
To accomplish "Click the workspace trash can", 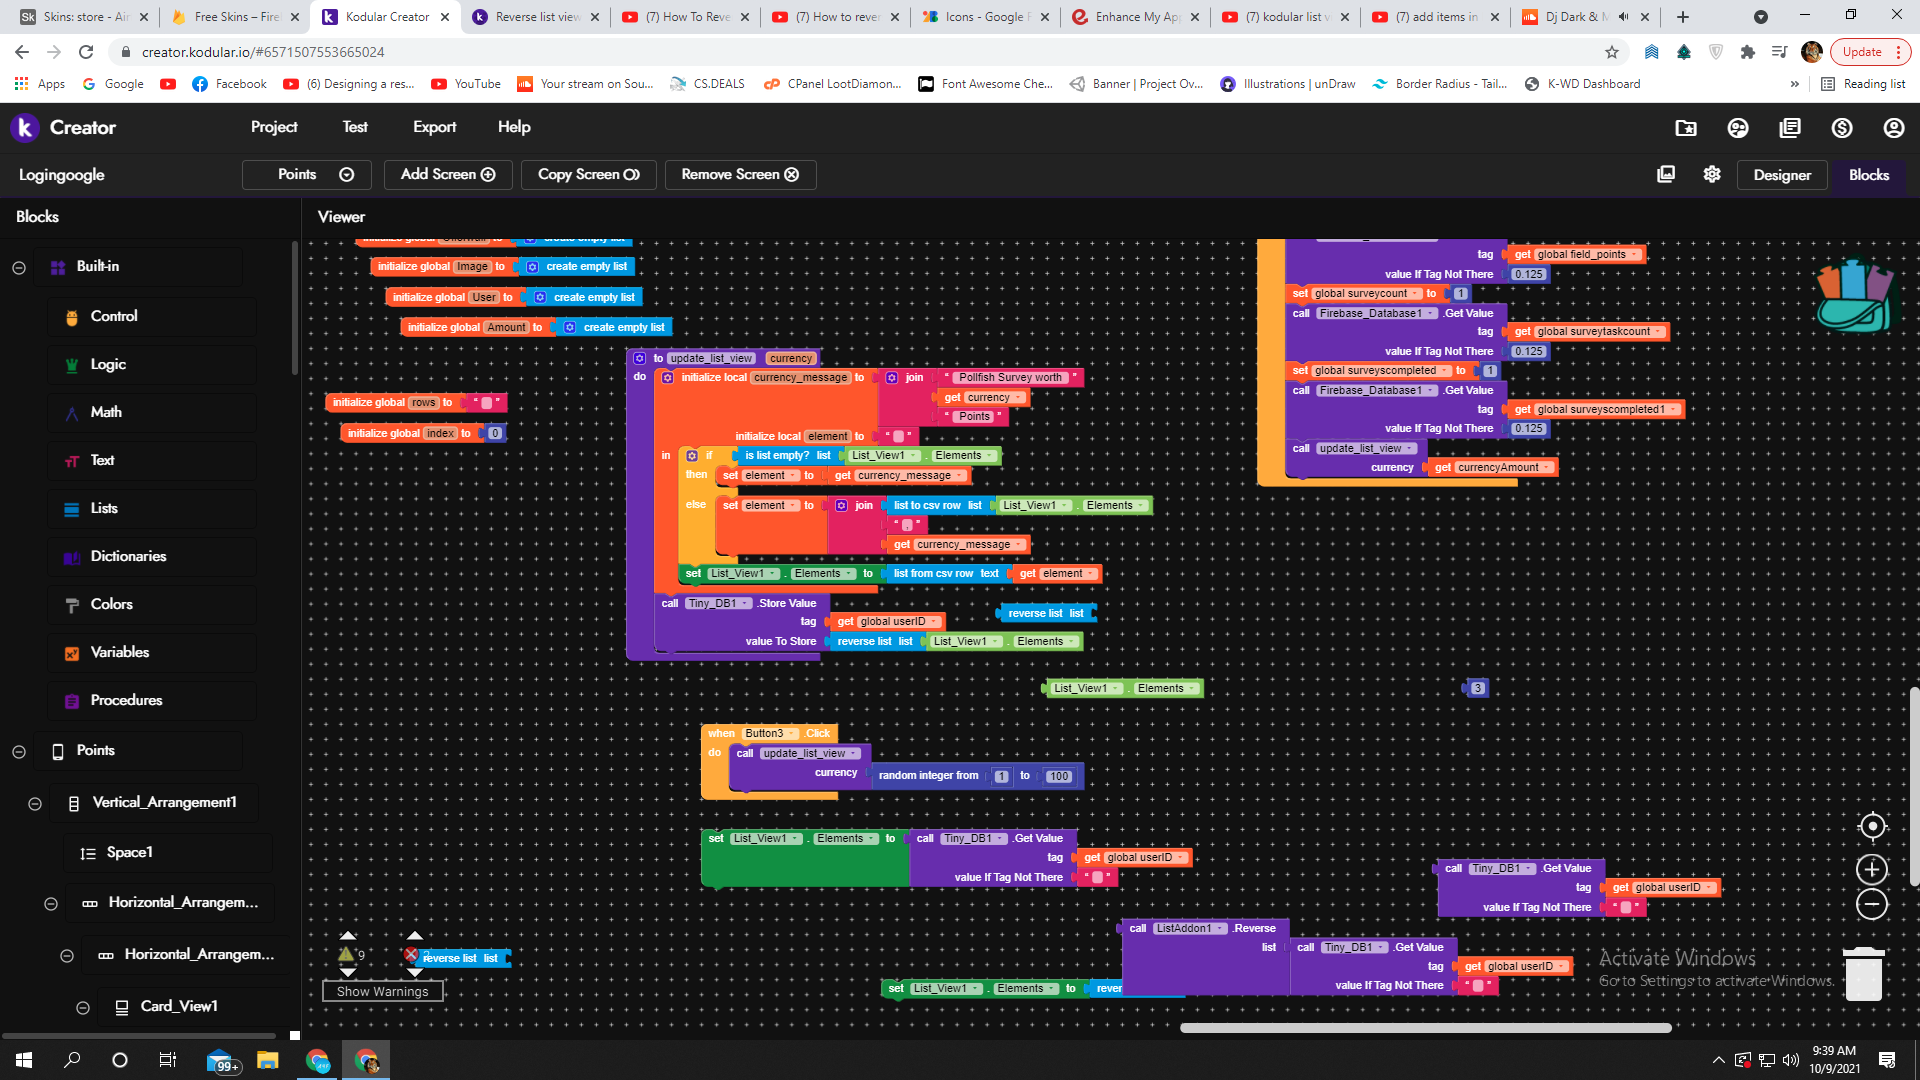I will click(1863, 973).
